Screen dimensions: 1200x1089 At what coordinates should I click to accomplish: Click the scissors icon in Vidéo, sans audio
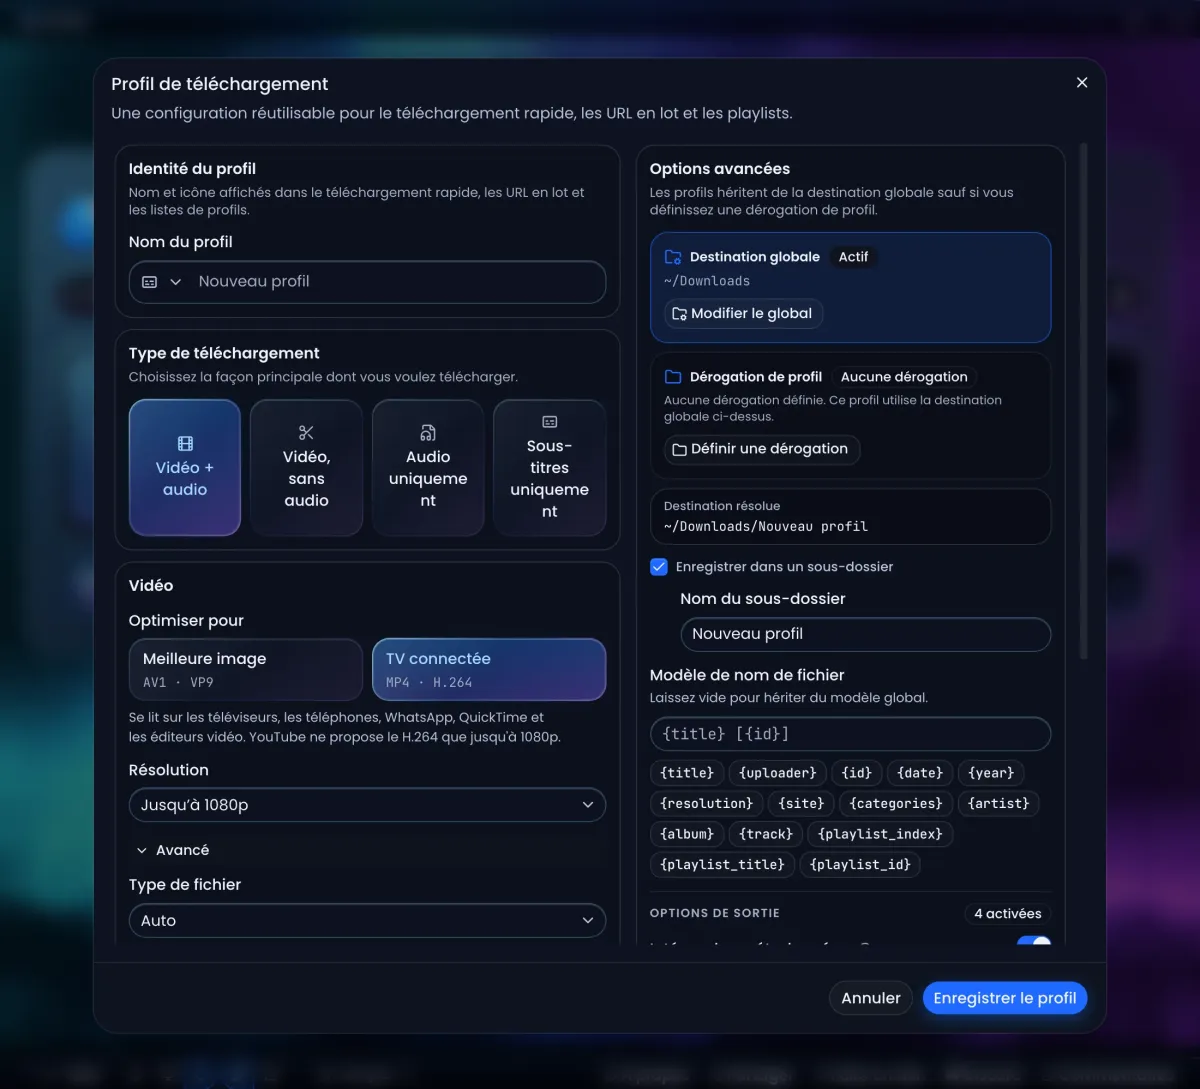coord(306,433)
